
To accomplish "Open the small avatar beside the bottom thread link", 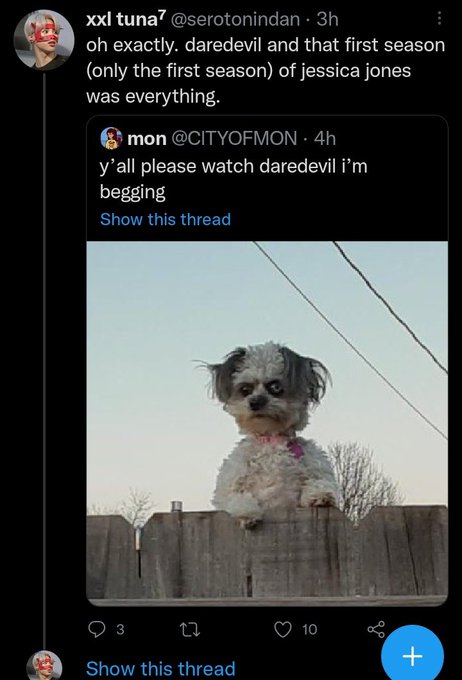I will pos(45,666).
